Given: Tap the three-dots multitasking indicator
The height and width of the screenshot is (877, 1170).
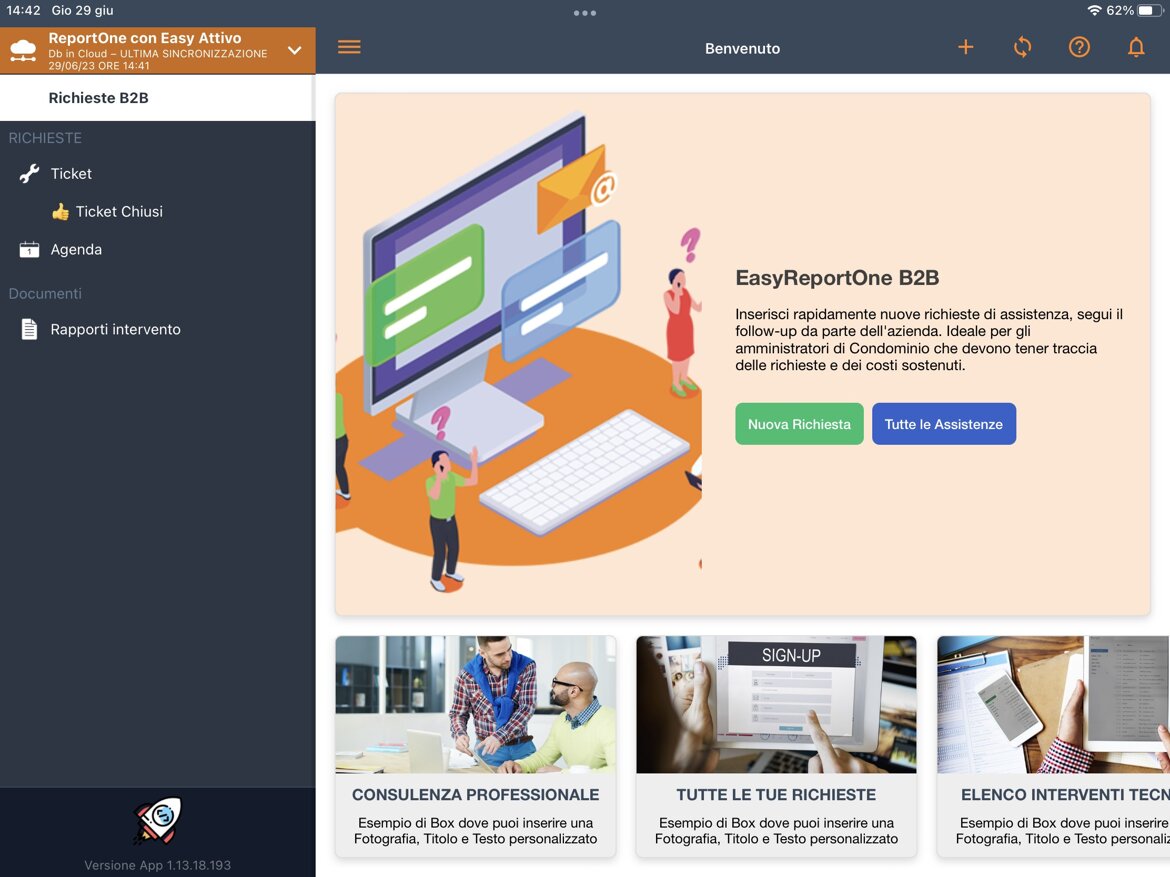Looking at the screenshot, I should (x=585, y=13).
